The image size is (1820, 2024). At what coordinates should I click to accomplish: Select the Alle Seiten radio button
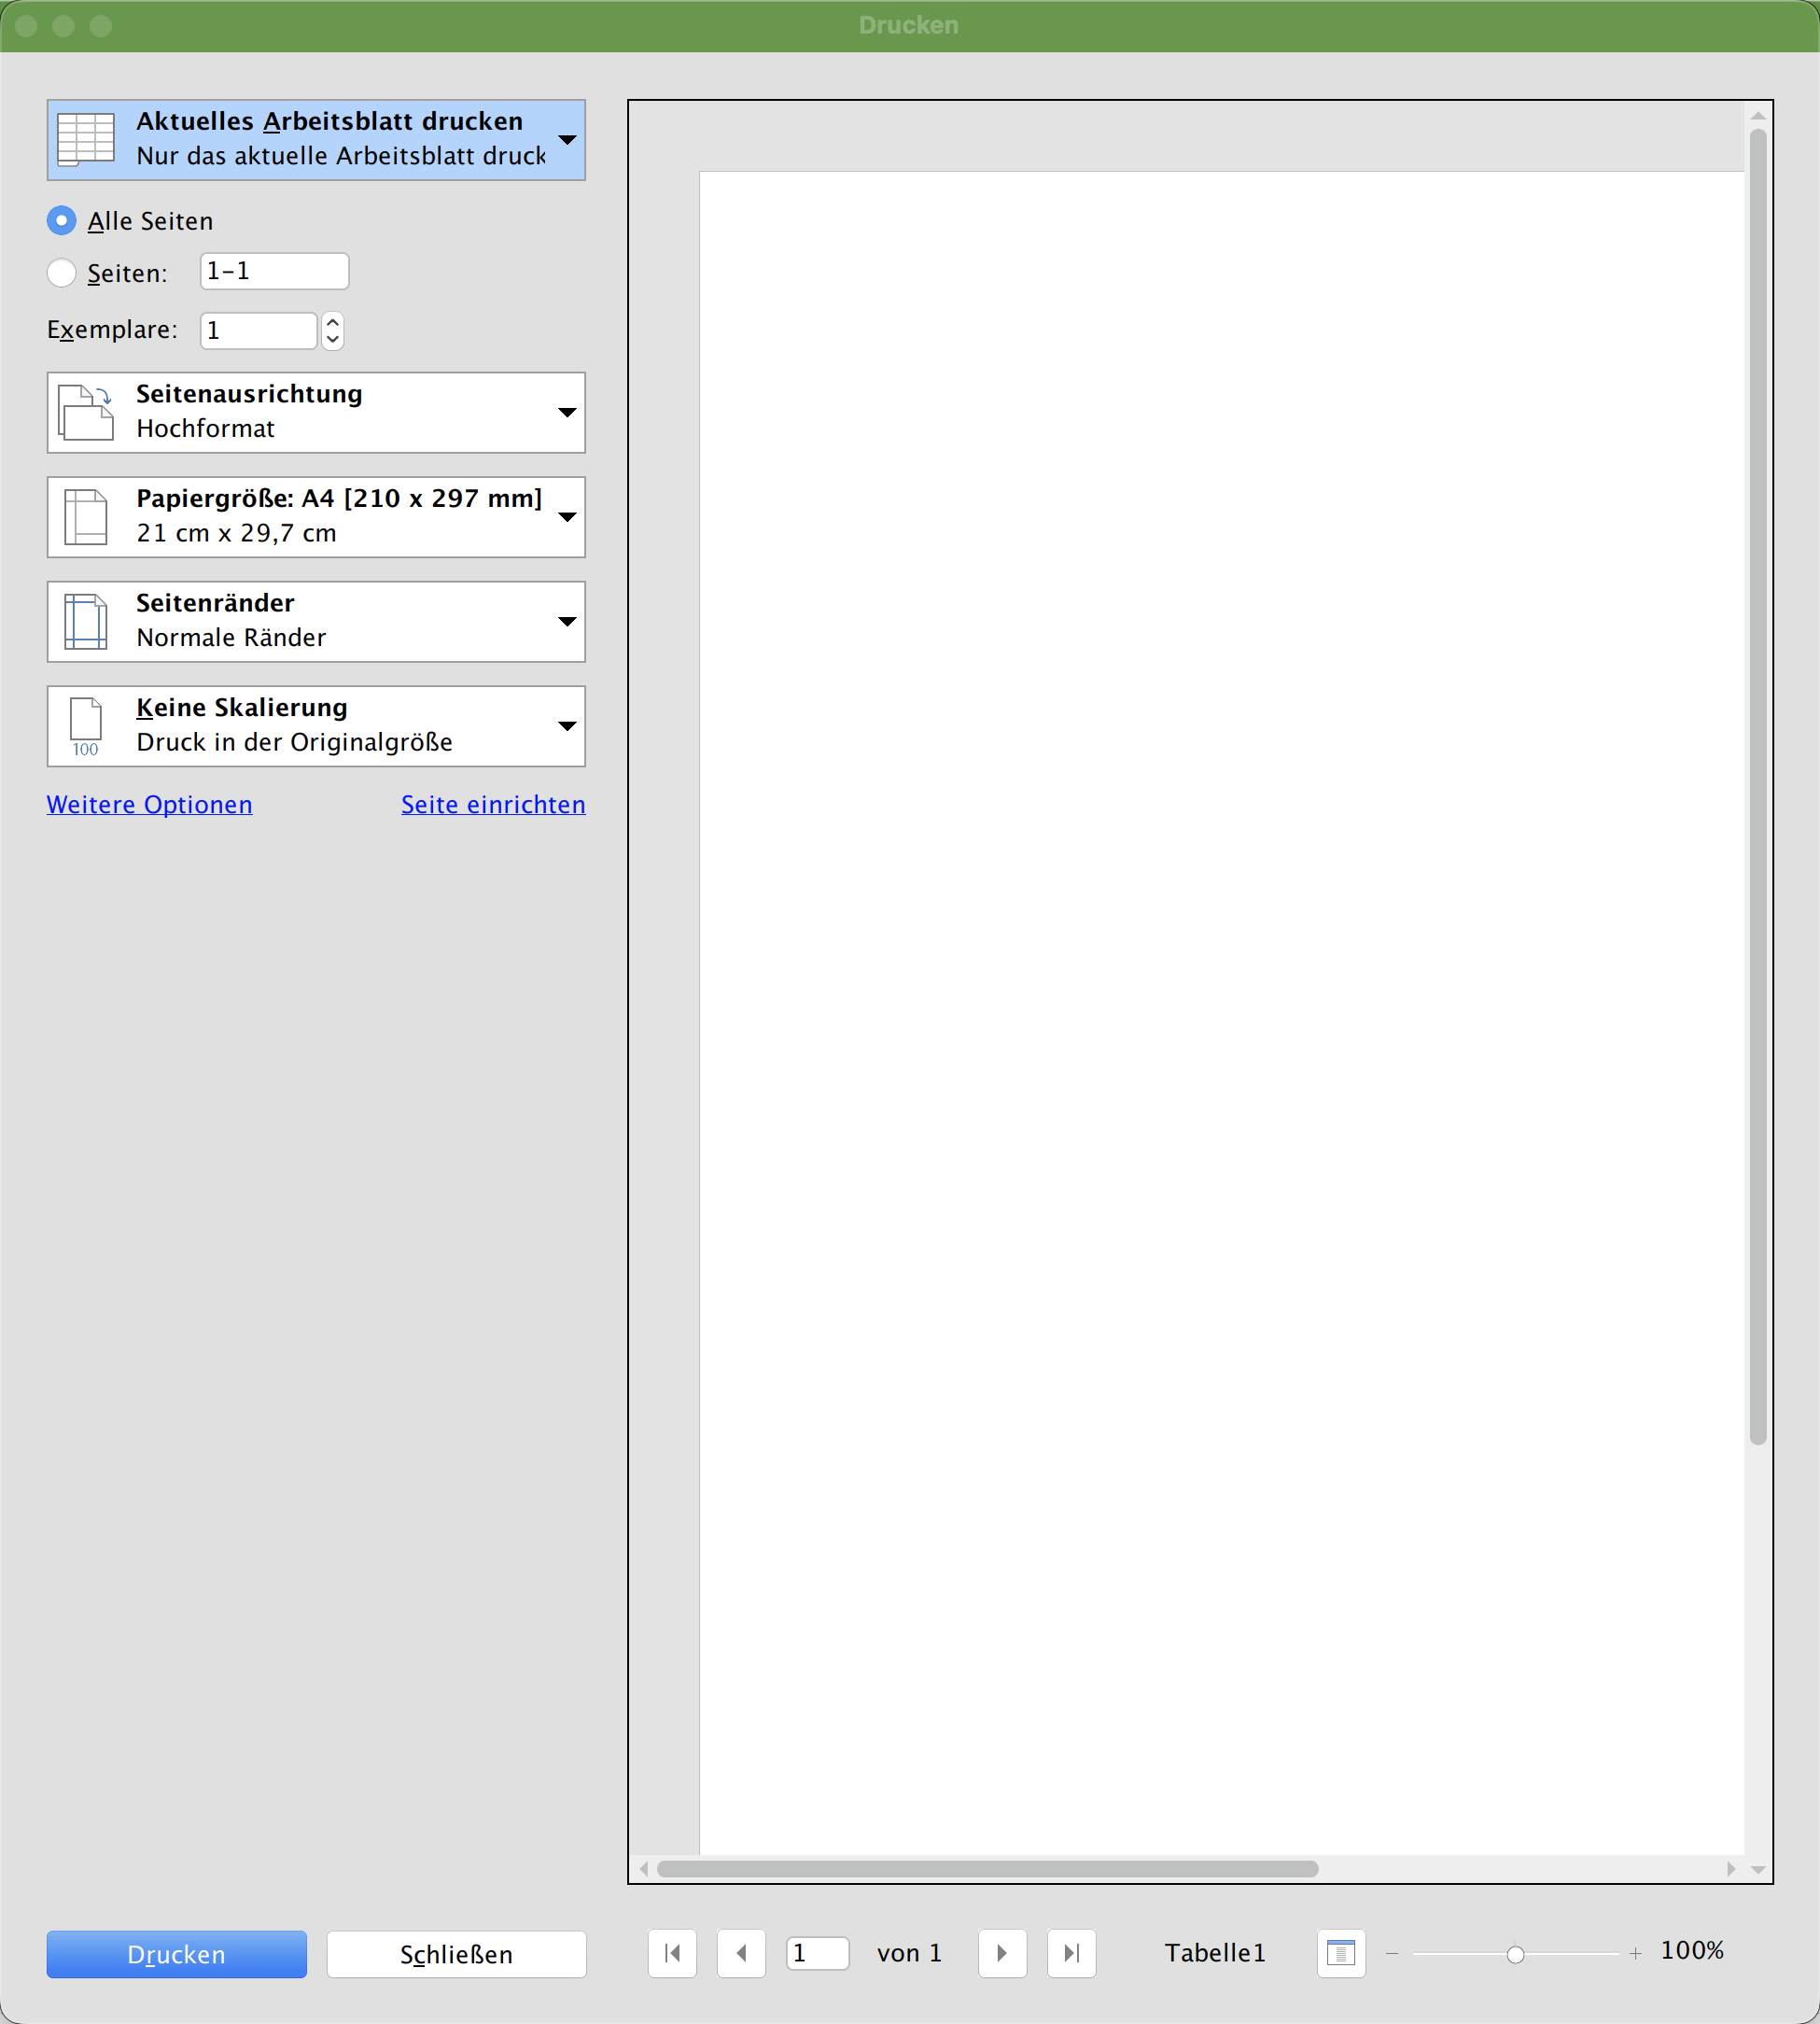click(x=62, y=220)
